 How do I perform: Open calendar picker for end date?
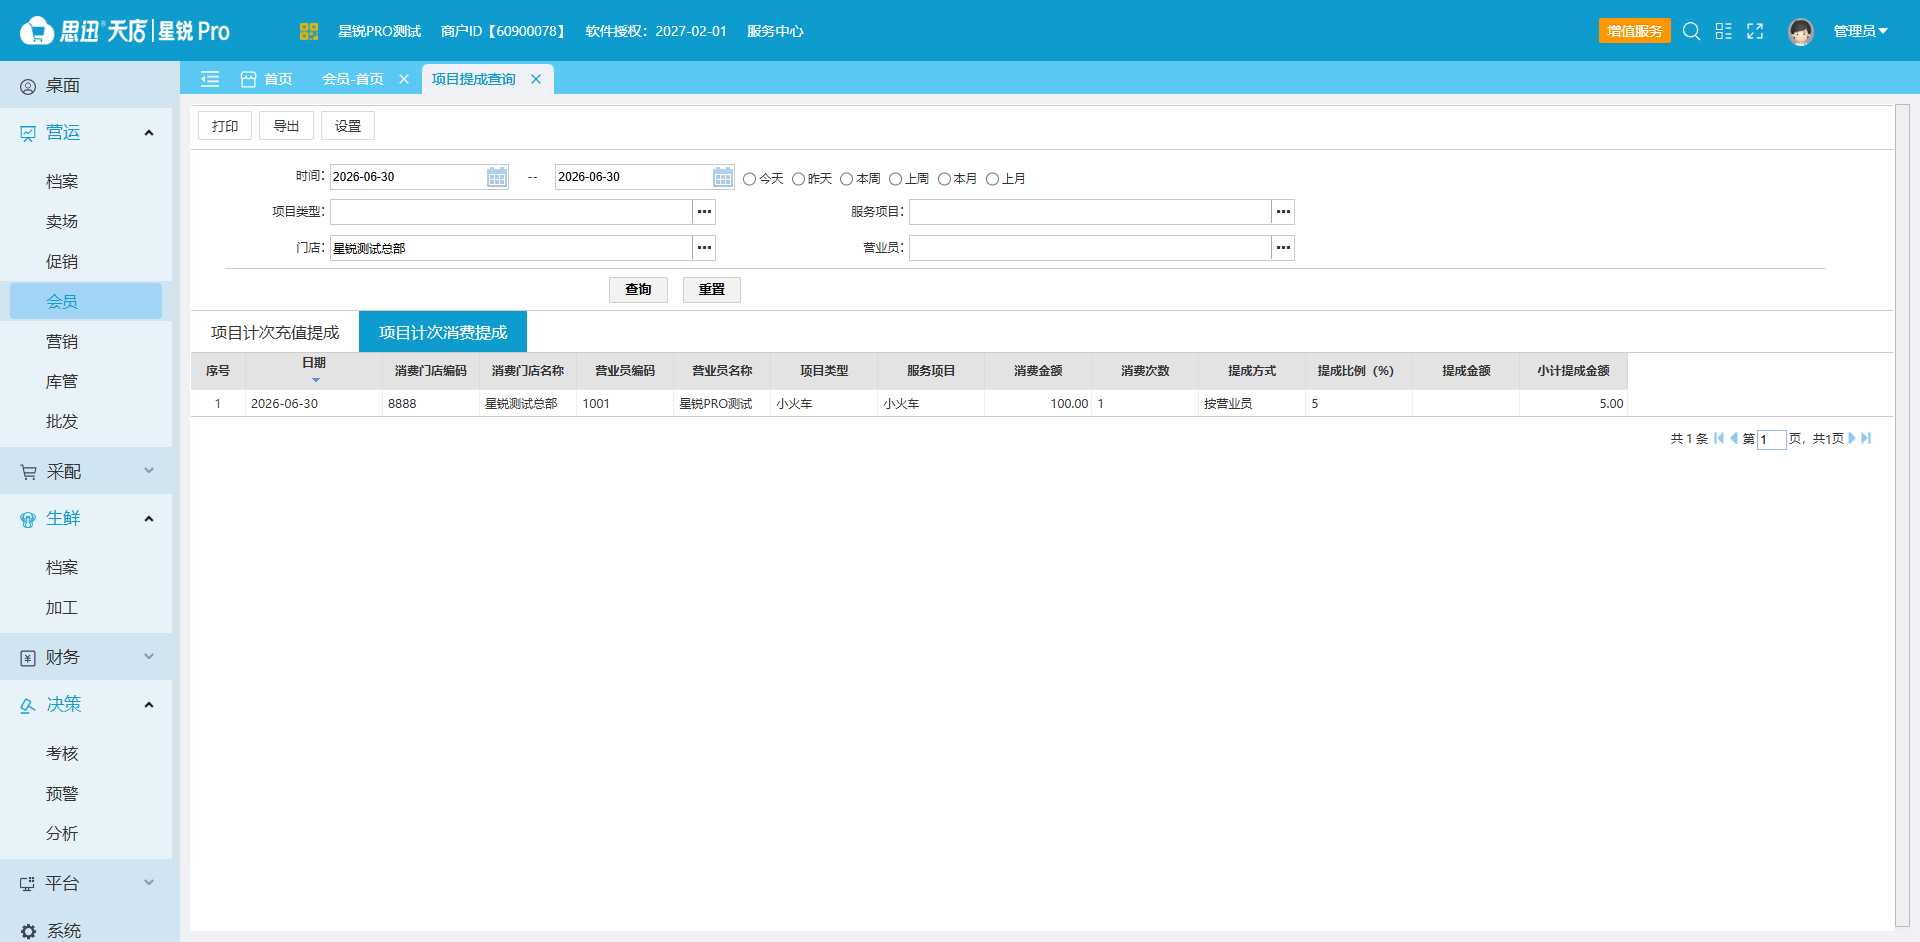(723, 177)
